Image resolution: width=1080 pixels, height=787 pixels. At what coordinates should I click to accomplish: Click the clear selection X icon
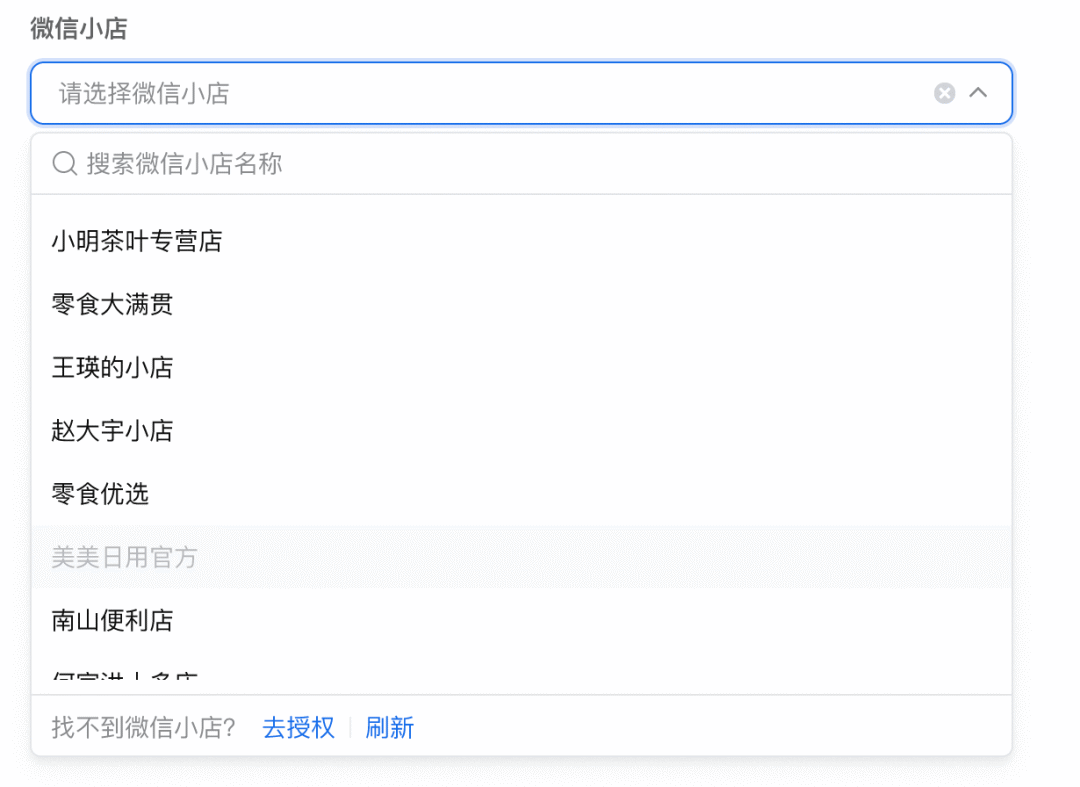coord(944,93)
